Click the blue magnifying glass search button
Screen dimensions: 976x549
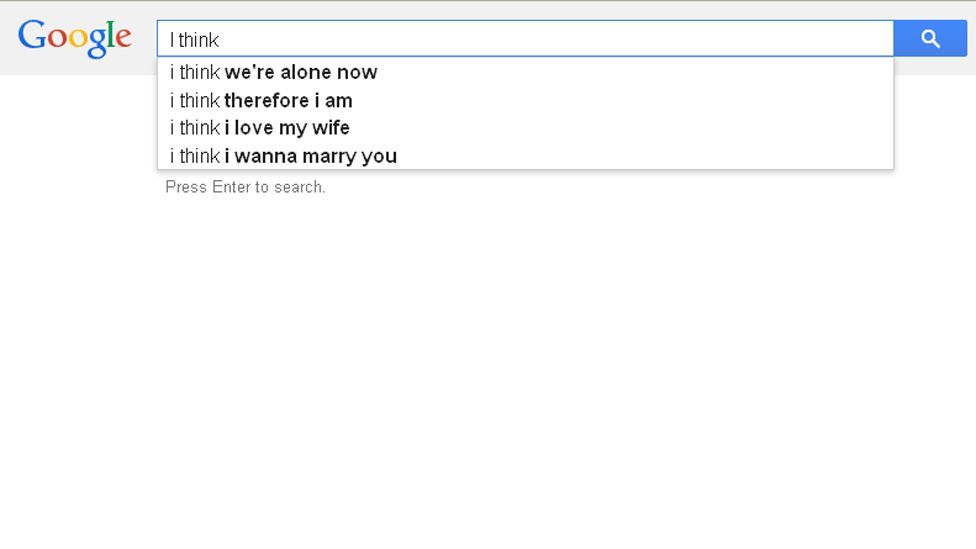[x=930, y=39]
